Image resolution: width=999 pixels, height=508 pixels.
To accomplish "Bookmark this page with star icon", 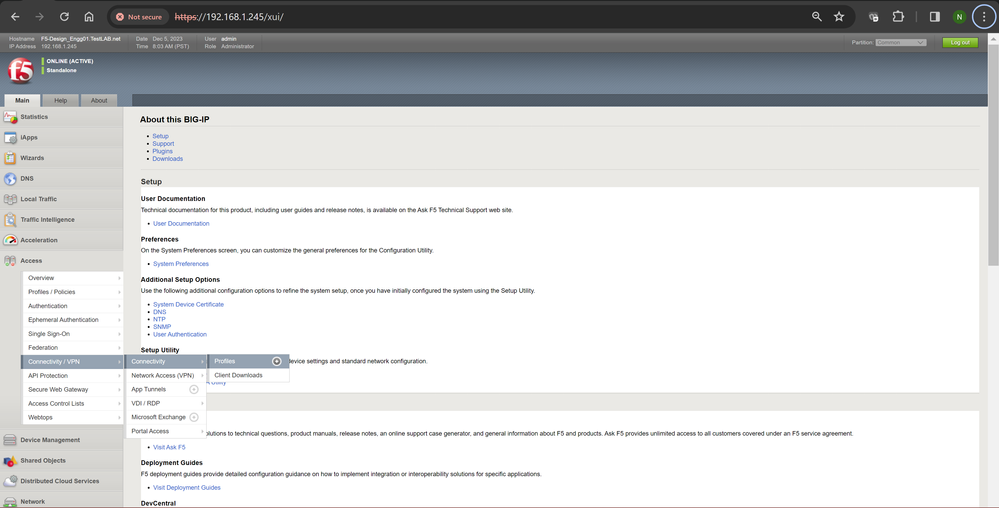I will (839, 17).
